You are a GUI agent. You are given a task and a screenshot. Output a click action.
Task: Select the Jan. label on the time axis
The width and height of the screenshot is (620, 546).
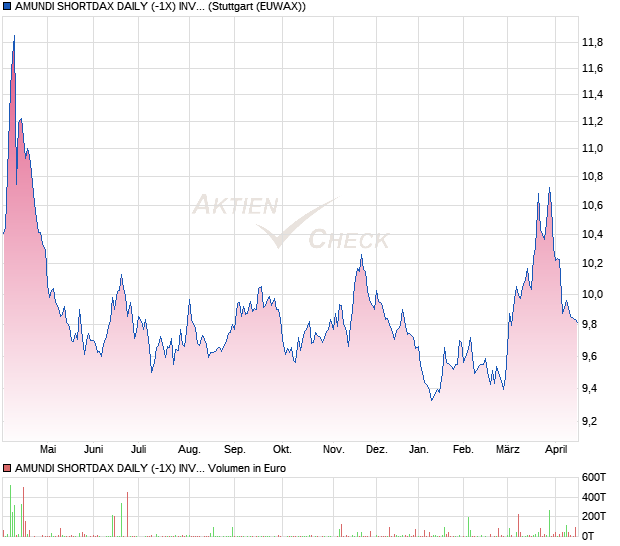click(x=419, y=449)
